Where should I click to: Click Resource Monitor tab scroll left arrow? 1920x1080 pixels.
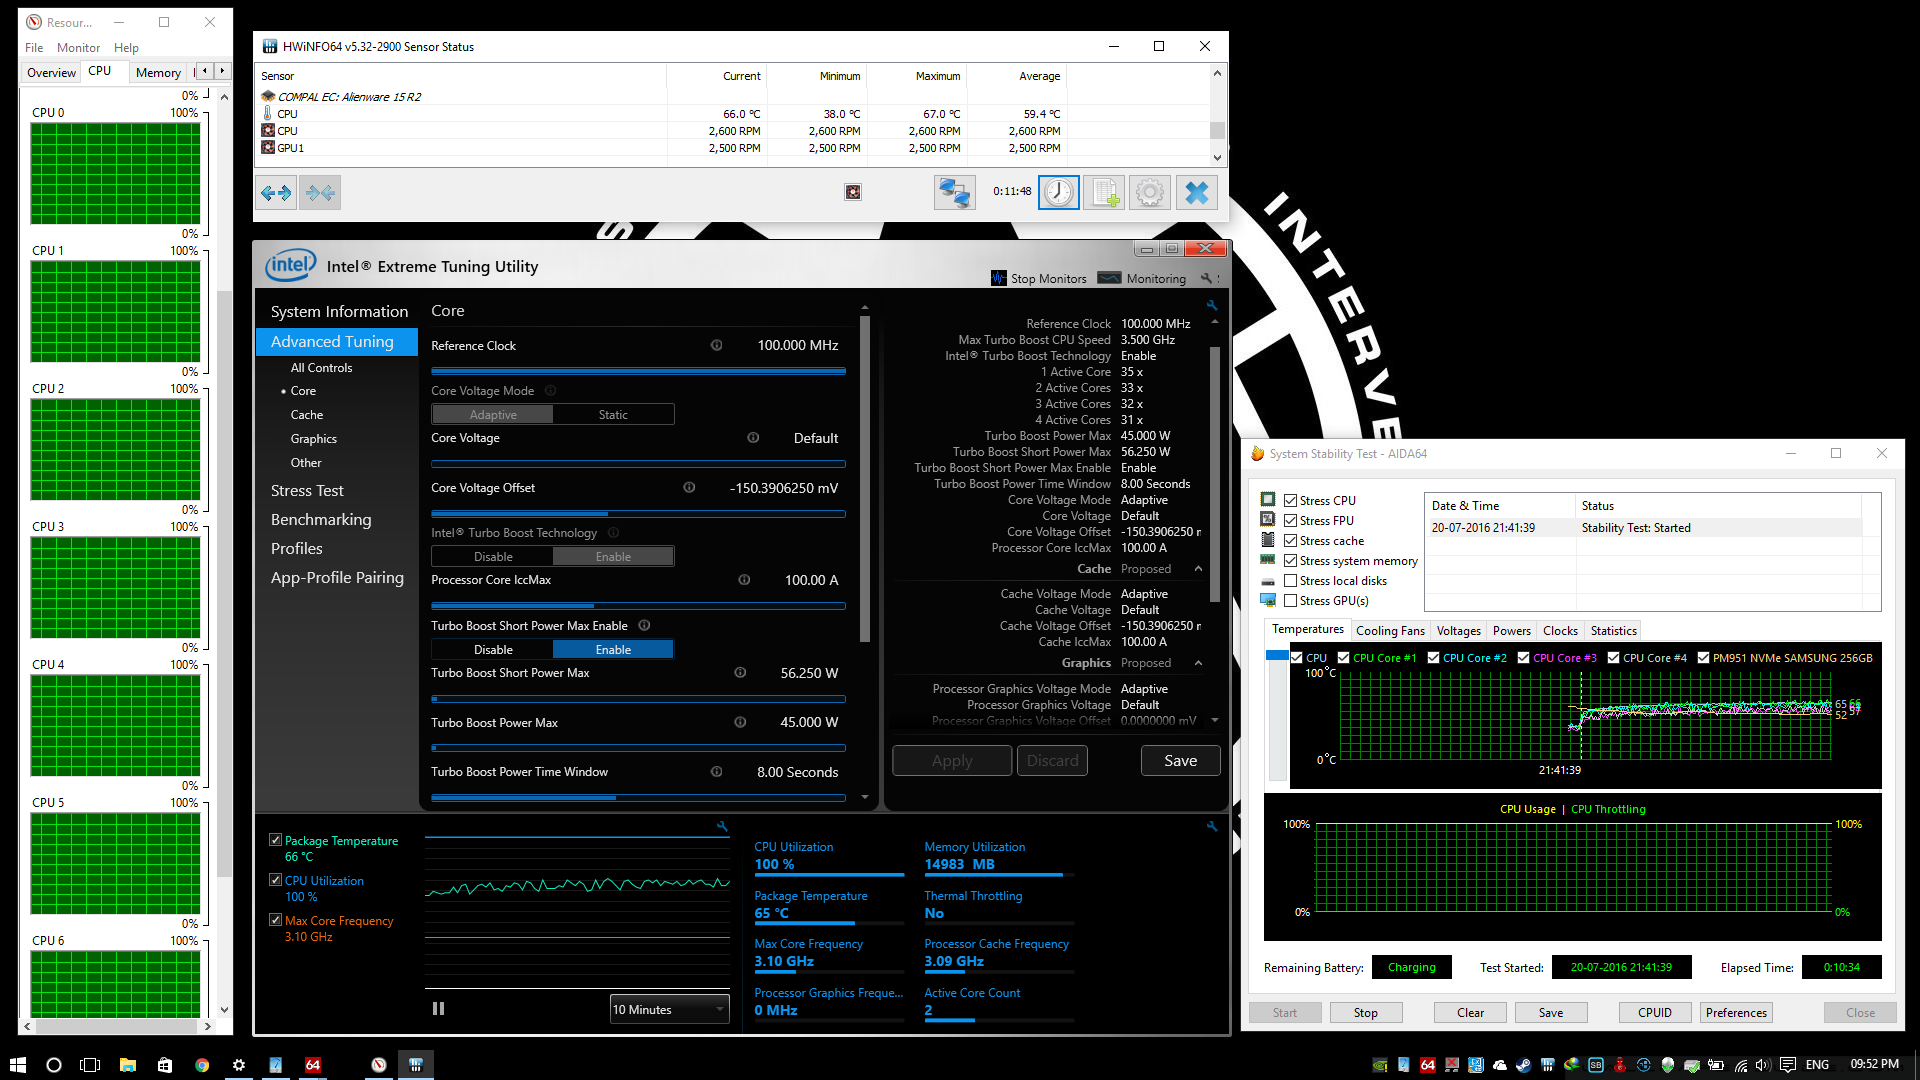click(x=205, y=71)
